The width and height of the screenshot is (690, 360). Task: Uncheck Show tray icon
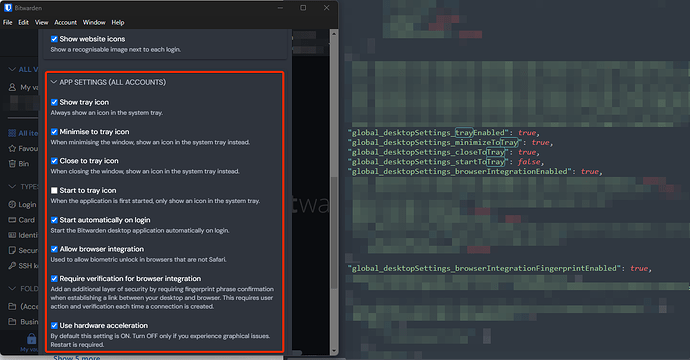pyautogui.click(x=54, y=102)
